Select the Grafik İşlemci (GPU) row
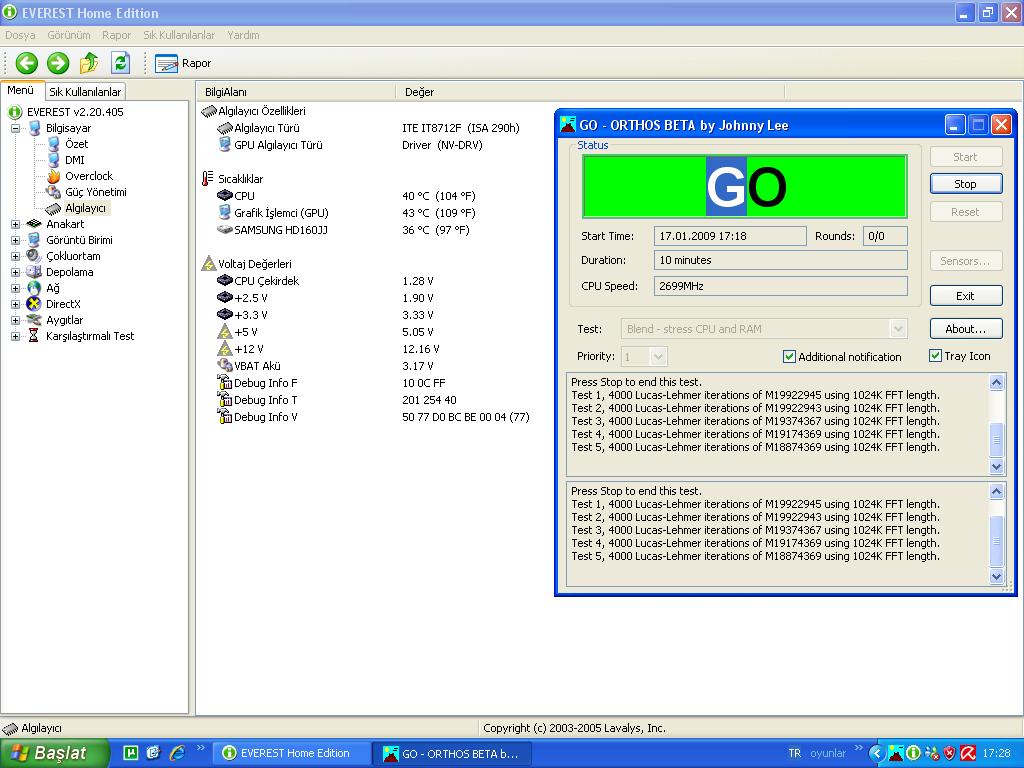The image size is (1024, 768). [346, 213]
